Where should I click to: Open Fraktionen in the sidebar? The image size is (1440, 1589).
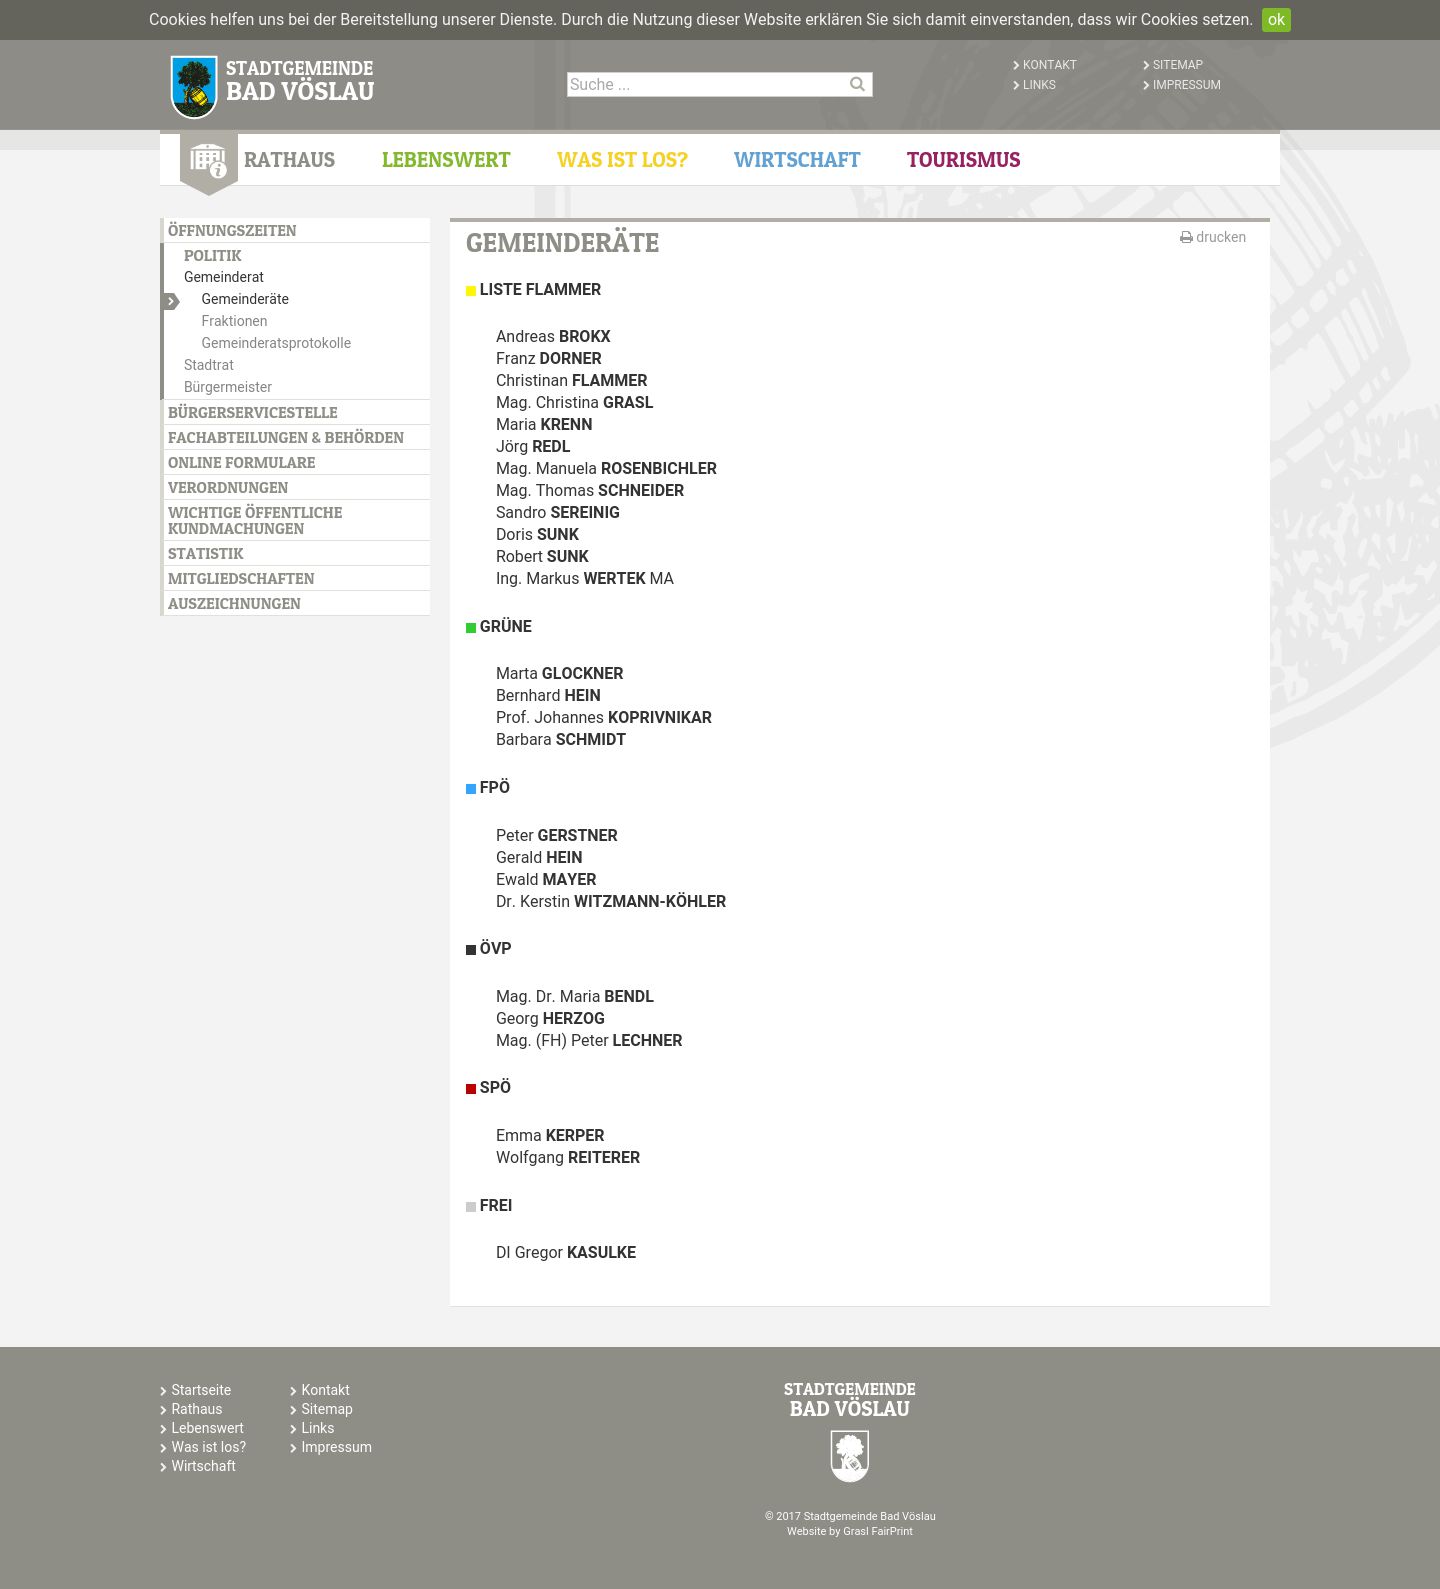(234, 321)
